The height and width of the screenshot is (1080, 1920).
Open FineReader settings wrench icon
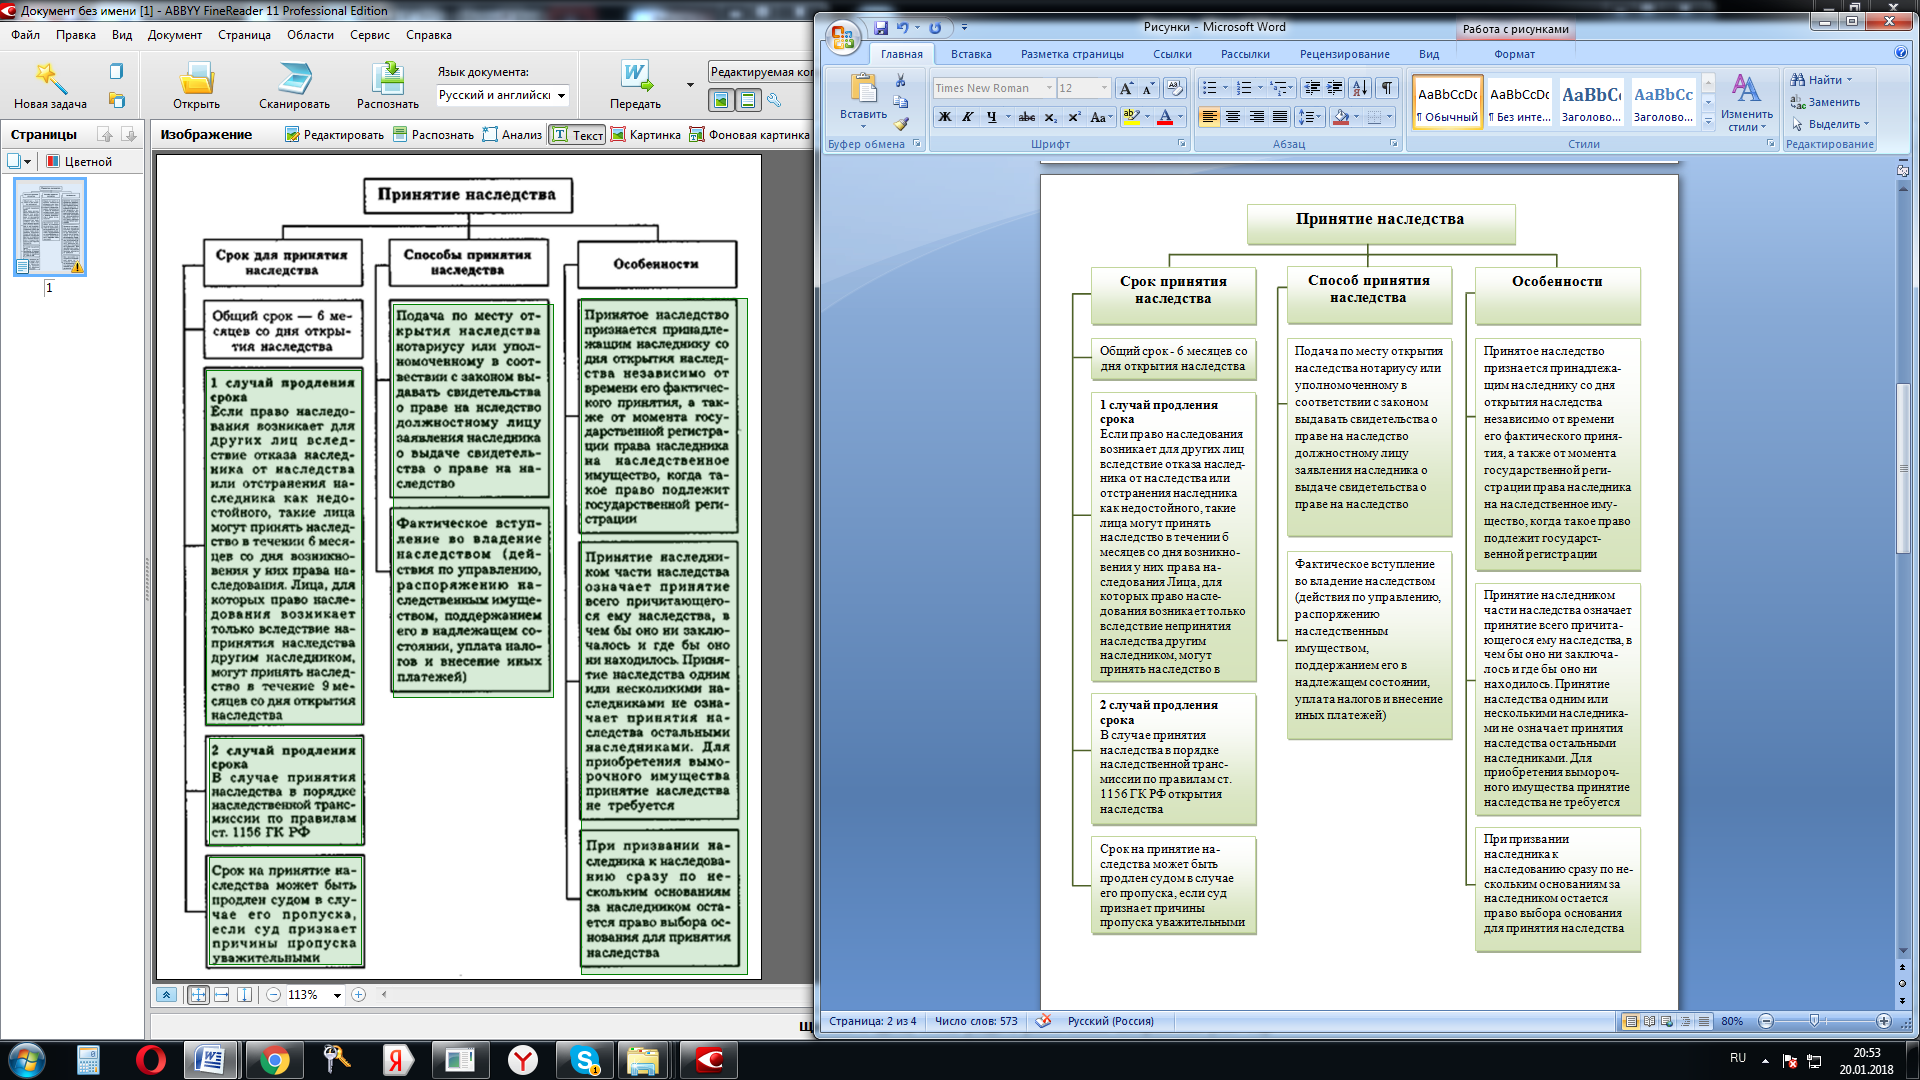[x=774, y=100]
